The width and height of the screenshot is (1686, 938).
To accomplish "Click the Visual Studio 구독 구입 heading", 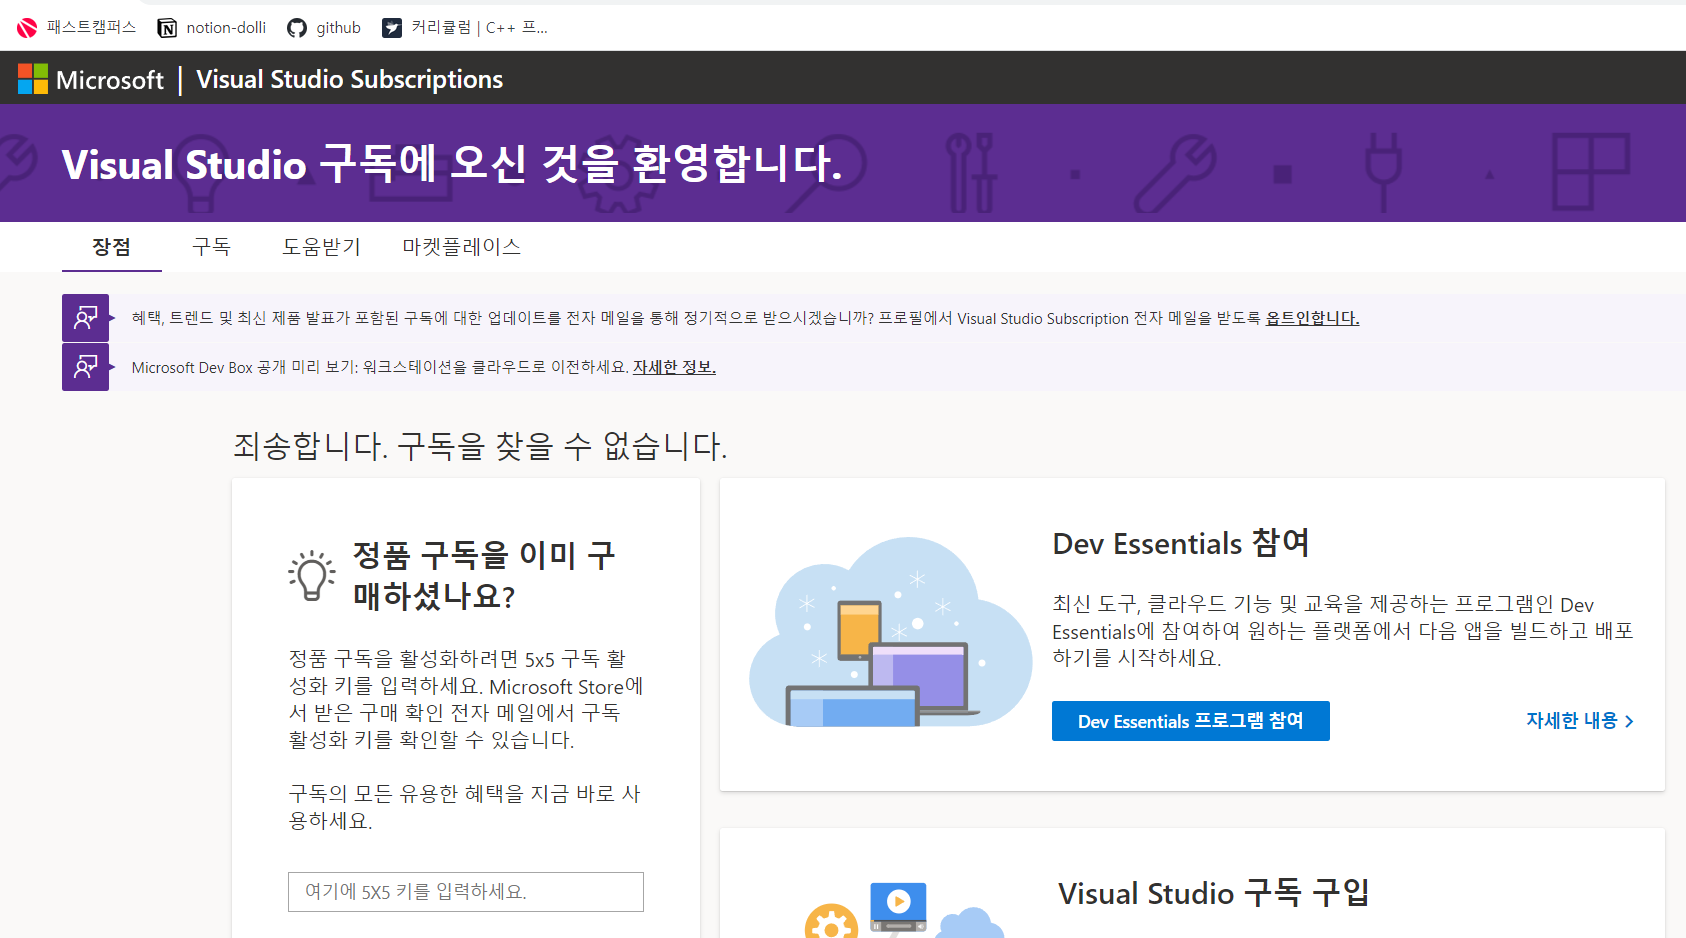I will (1213, 893).
